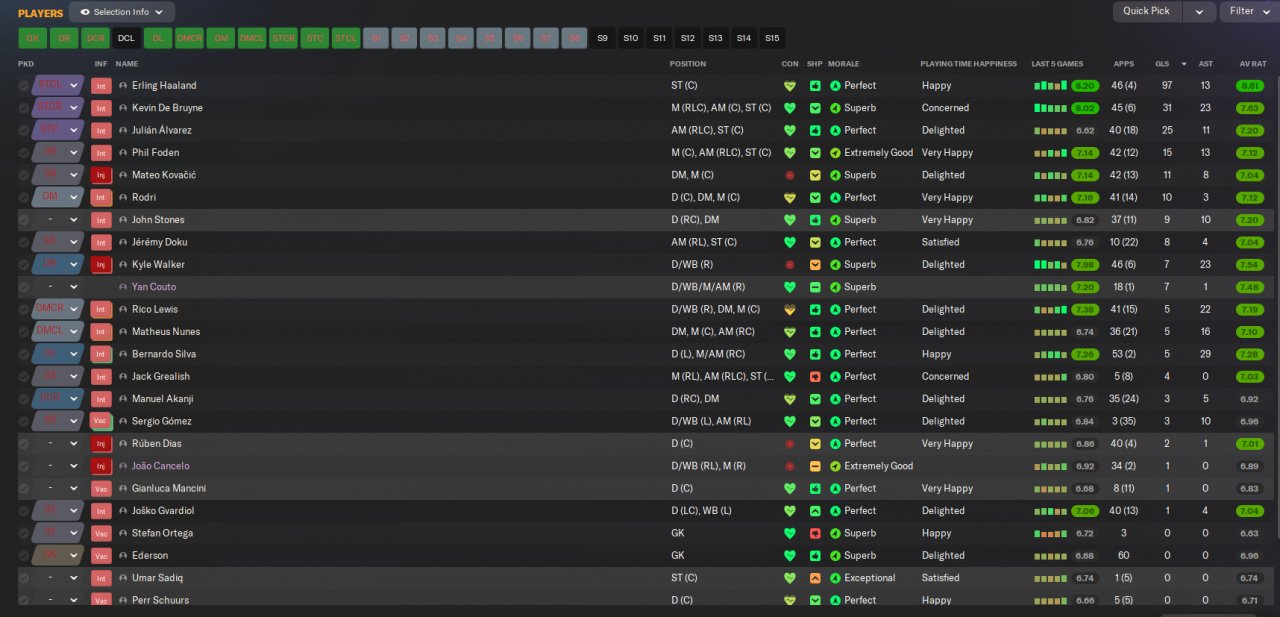
Task: Toggle the selection check for Bernardo Silva
Action: (24, 354)
